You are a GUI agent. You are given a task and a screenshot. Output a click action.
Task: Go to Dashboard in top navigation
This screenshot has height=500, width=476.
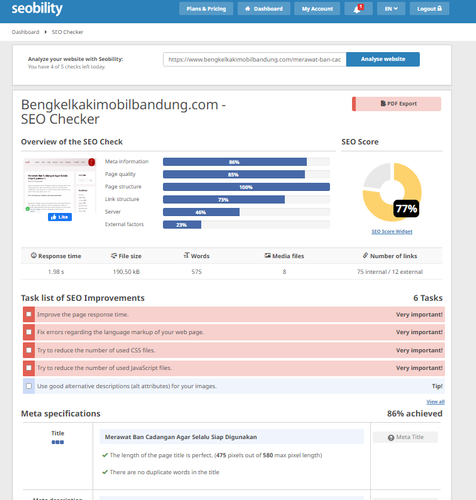click(264, 9)
